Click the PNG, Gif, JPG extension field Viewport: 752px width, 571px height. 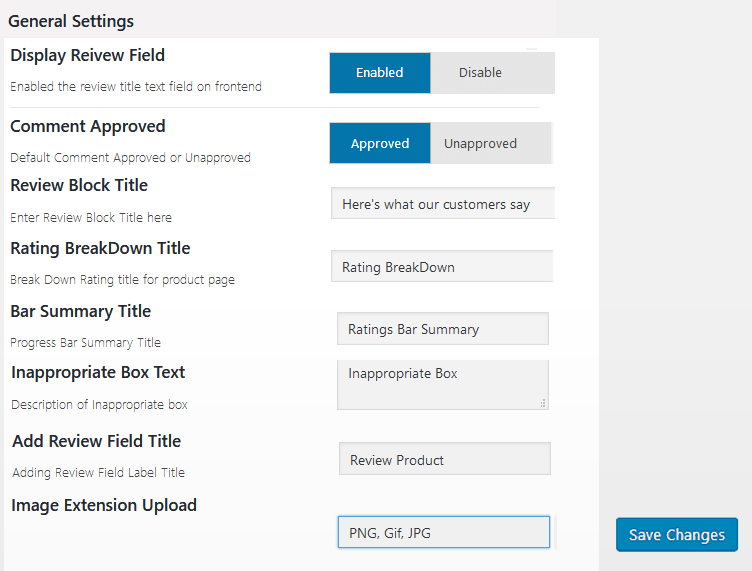coord(444,532)
